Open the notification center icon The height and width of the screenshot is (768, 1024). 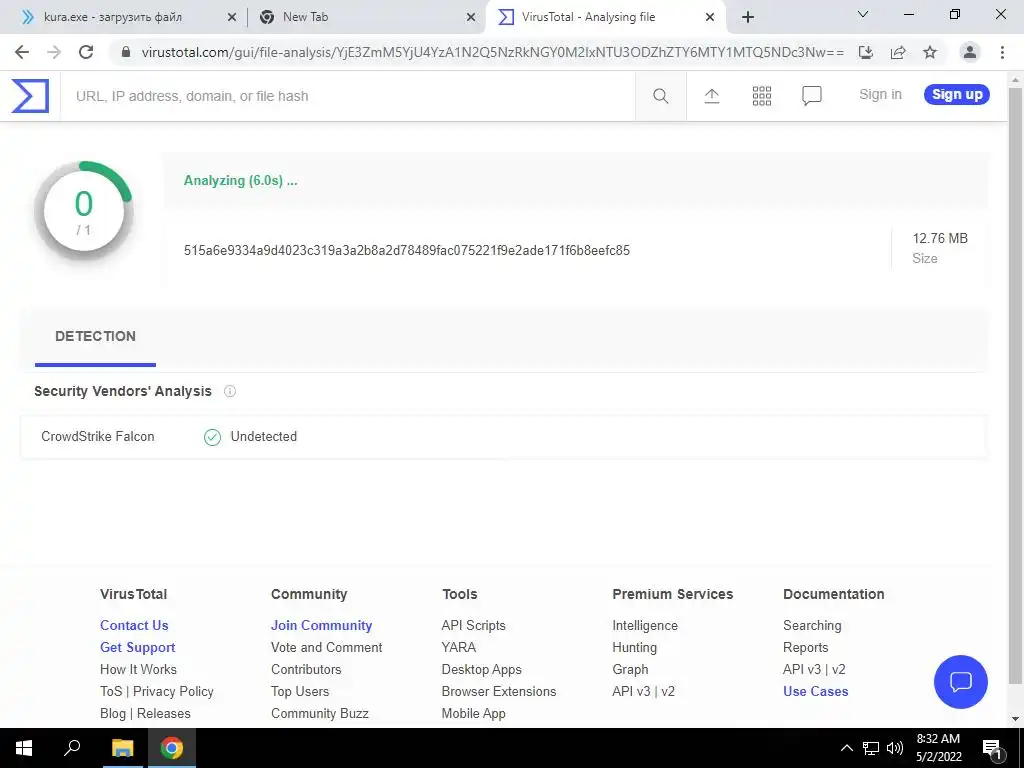point(992,750)
